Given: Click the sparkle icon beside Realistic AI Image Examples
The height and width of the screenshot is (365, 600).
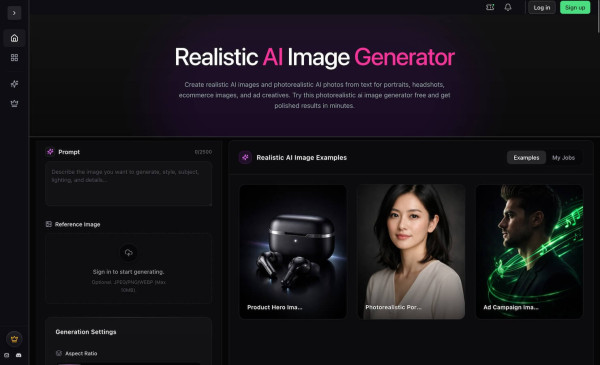Looking at the screenshot, I should (245, 157).
